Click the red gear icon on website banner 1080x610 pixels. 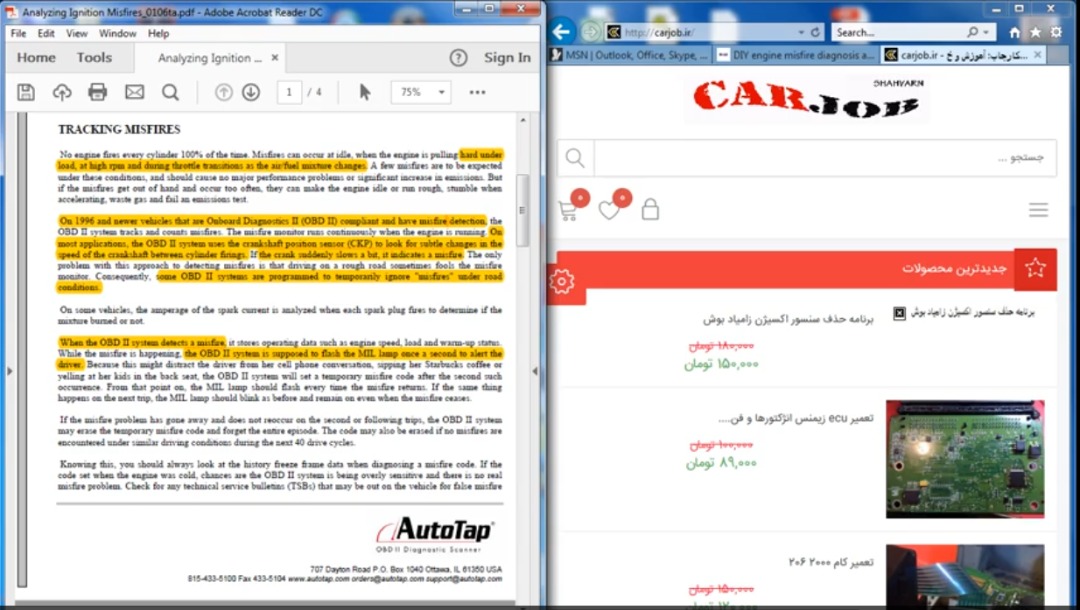562,281
